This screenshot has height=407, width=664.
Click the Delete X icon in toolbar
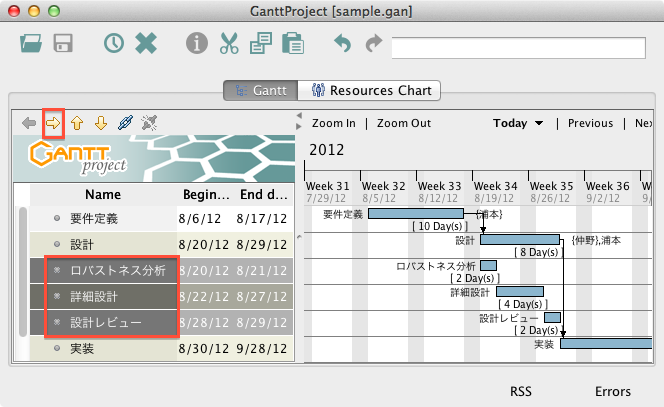pyautogui.click(x=146, y=44)
